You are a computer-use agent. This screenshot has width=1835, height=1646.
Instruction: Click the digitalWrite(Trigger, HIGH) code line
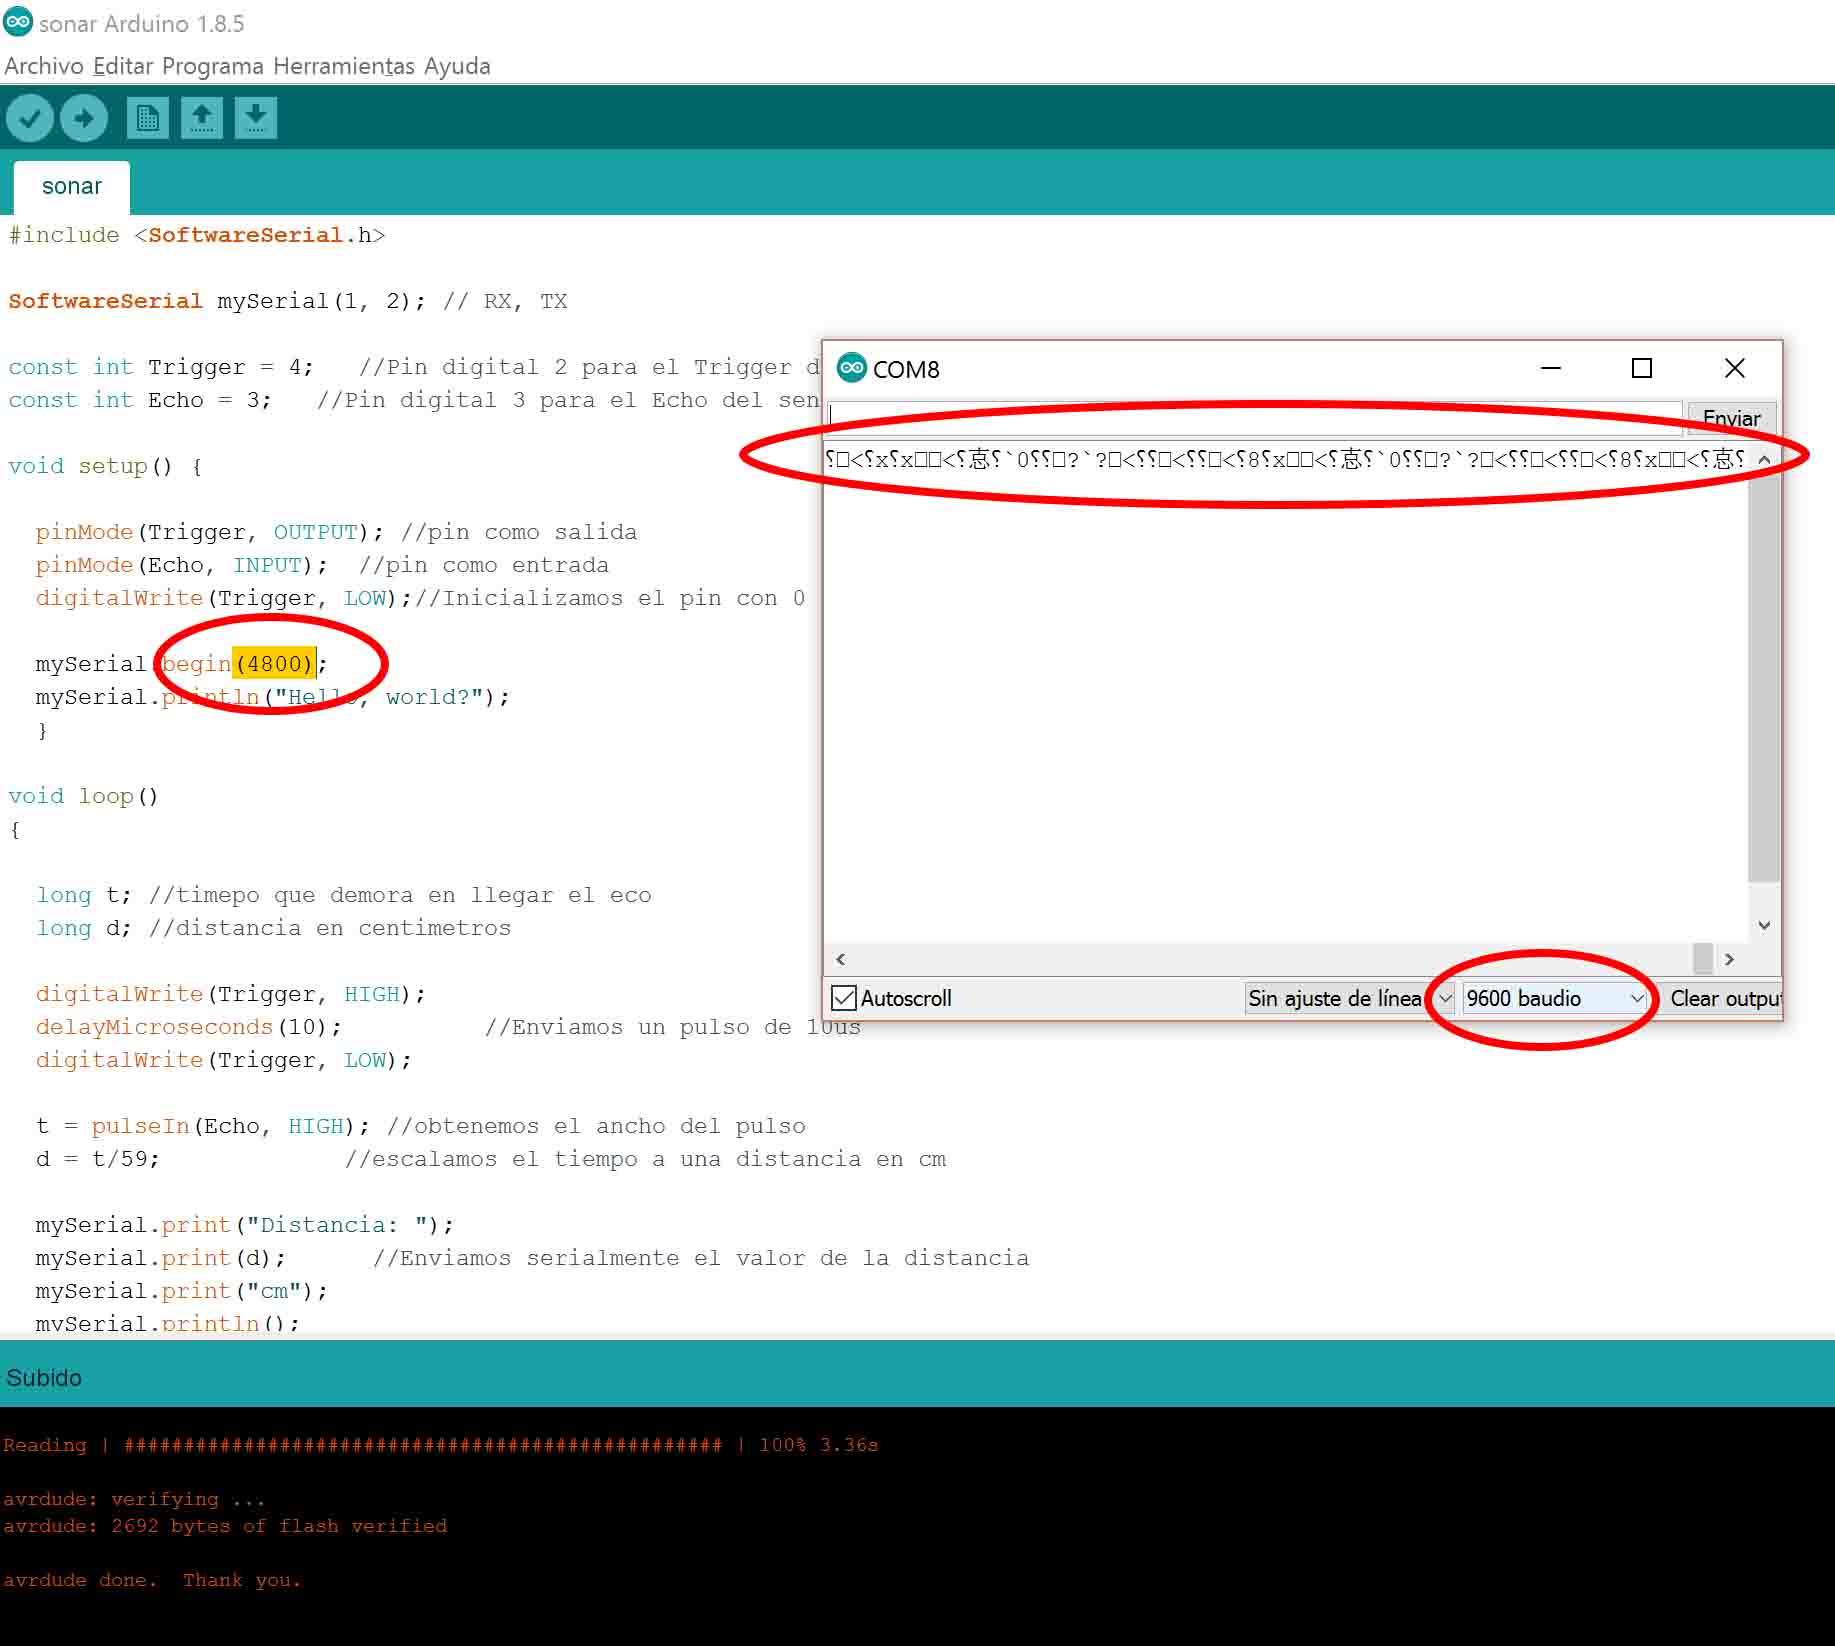coord(231,994)
